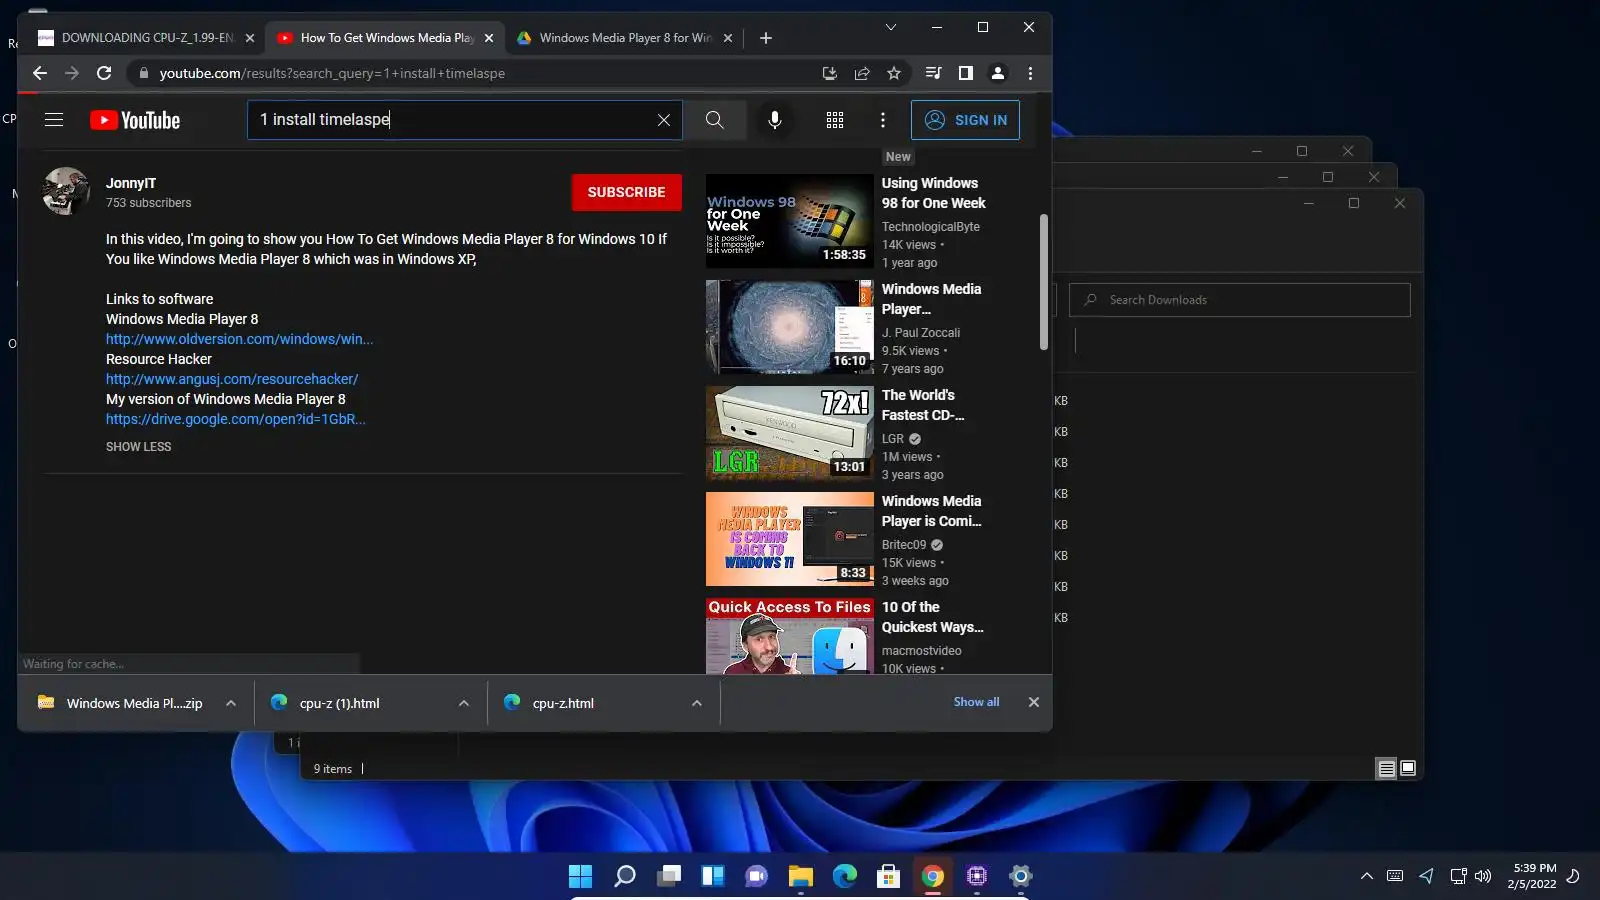Open a new Chrome tab
The image size is (1600, 900).
(766, 38)
